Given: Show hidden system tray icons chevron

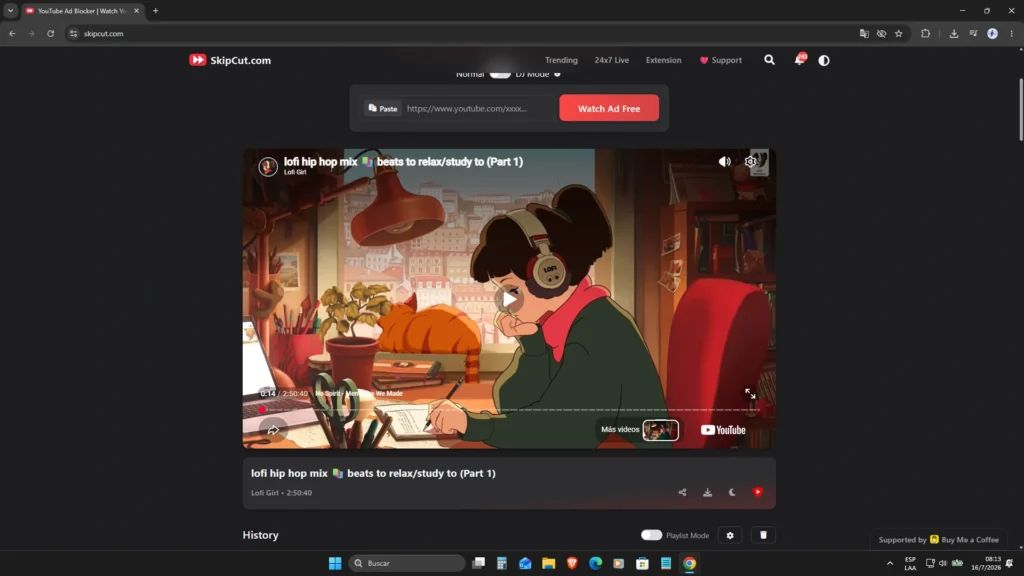Looking at the screenshot, I should coord(889,563).
